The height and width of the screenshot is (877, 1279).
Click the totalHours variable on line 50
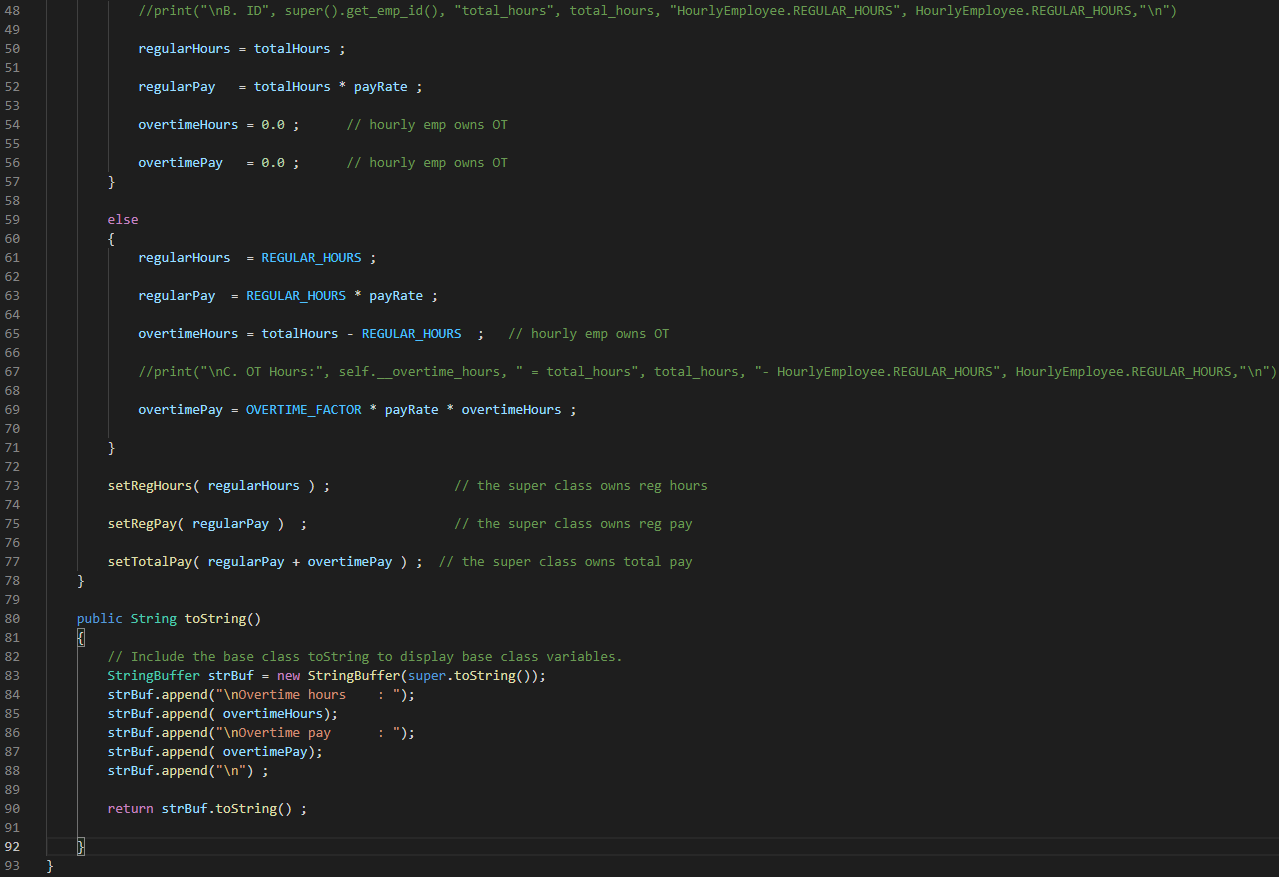291,48
